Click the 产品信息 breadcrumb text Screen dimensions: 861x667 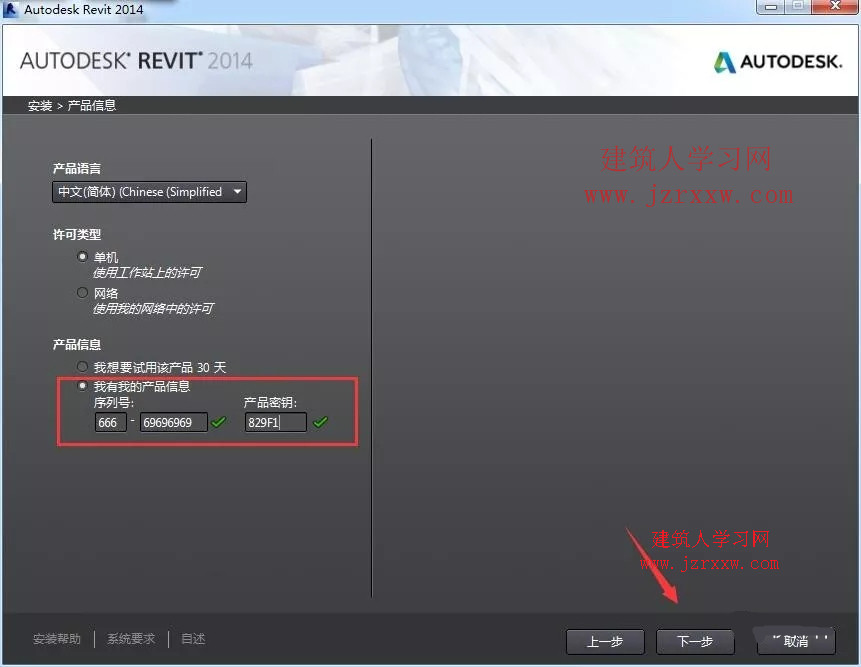(92, 105)
